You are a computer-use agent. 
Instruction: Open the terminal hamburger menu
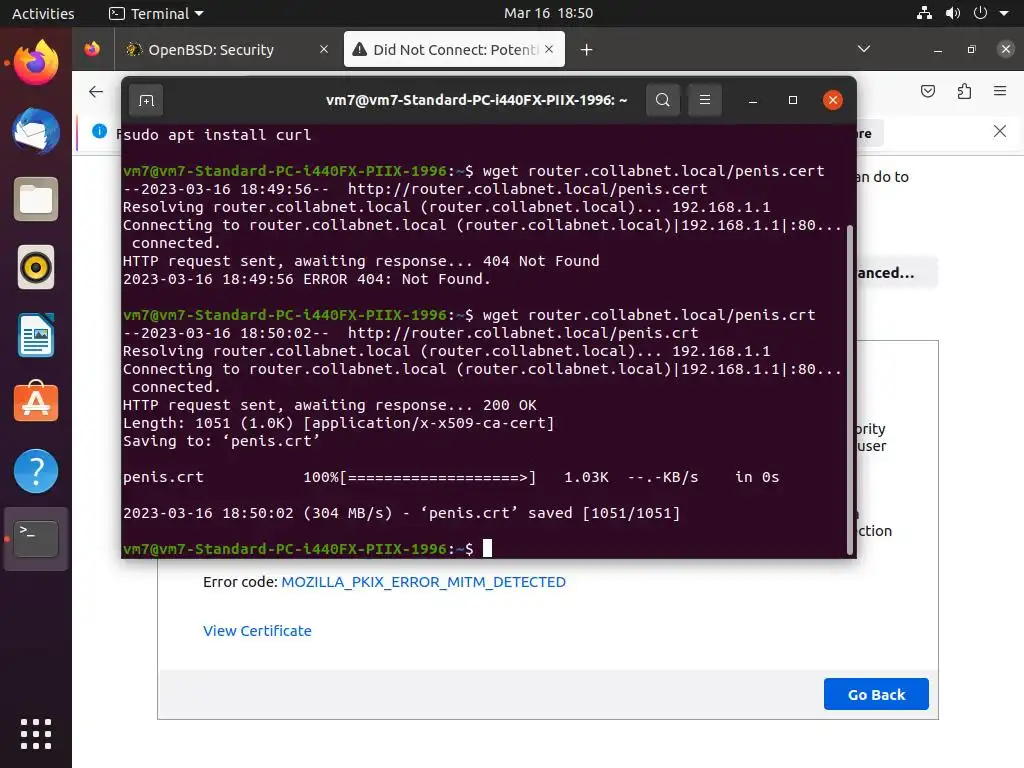pyautogui.click(x=705, y=100)
